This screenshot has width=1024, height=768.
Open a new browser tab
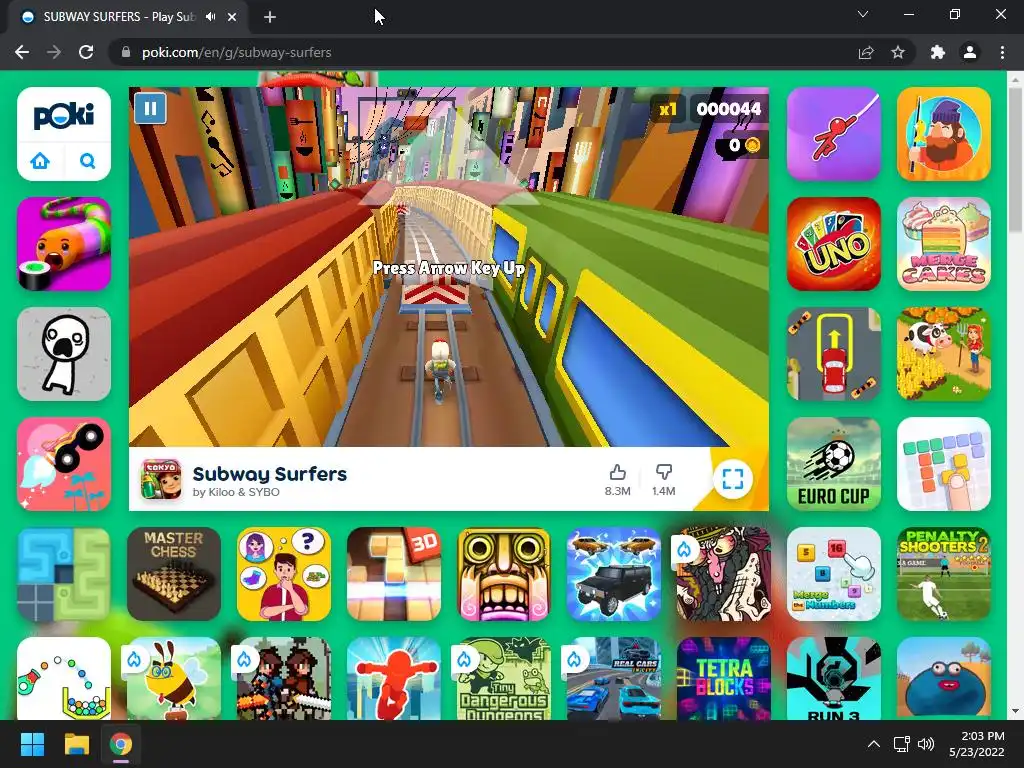[x=270, y=17]
